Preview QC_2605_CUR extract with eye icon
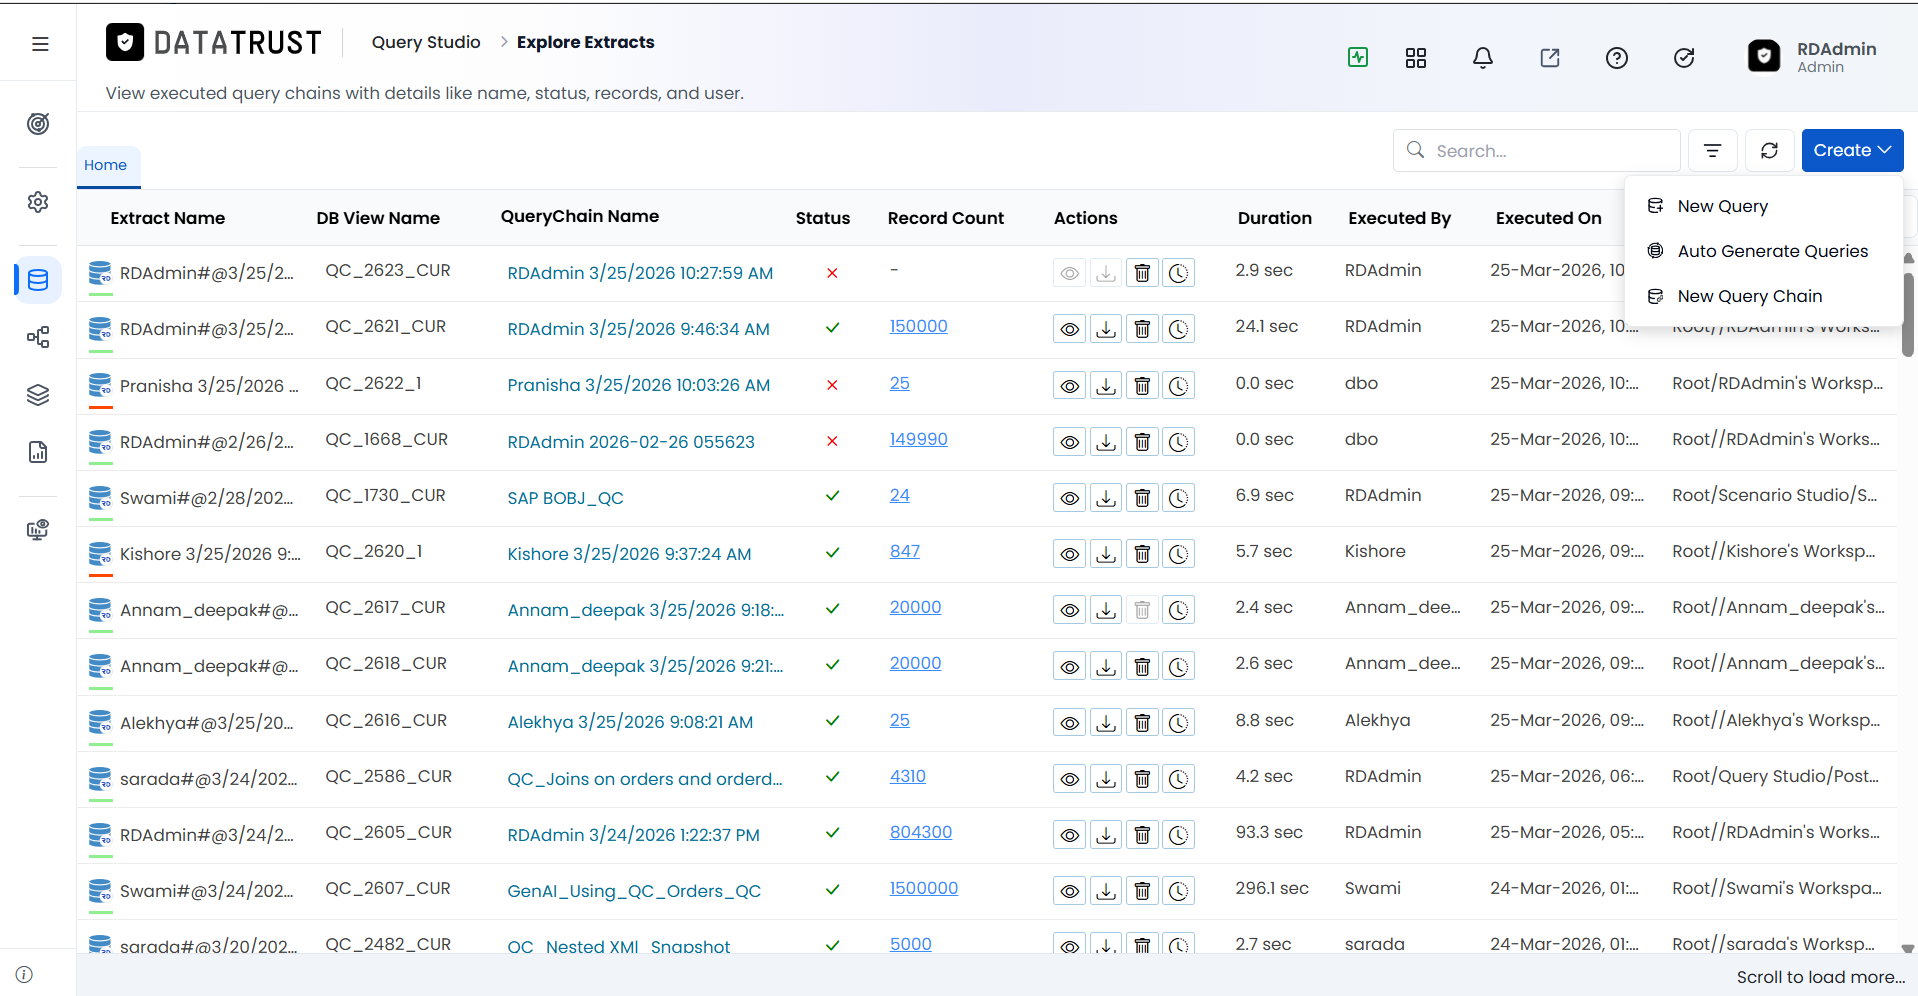 click(x=1070, y=835)
